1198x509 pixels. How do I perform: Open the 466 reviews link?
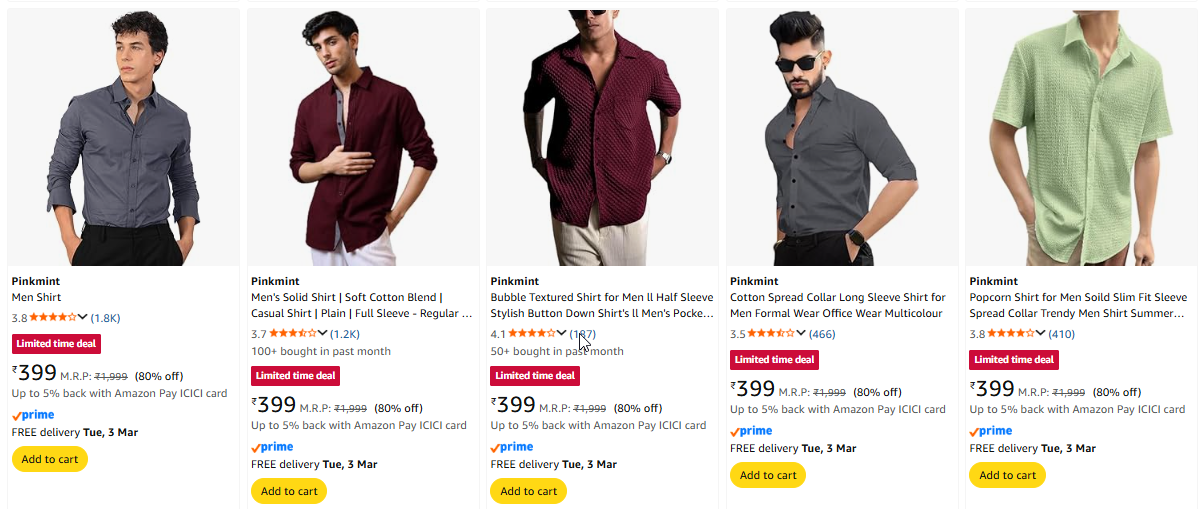(x=822, y=334)
